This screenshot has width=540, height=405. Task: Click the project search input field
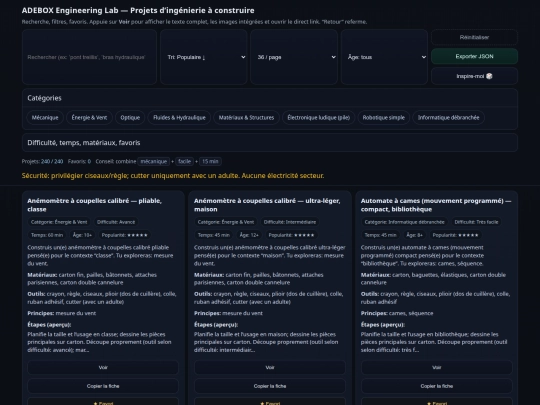pyautogui.click(x=89, y=57)
